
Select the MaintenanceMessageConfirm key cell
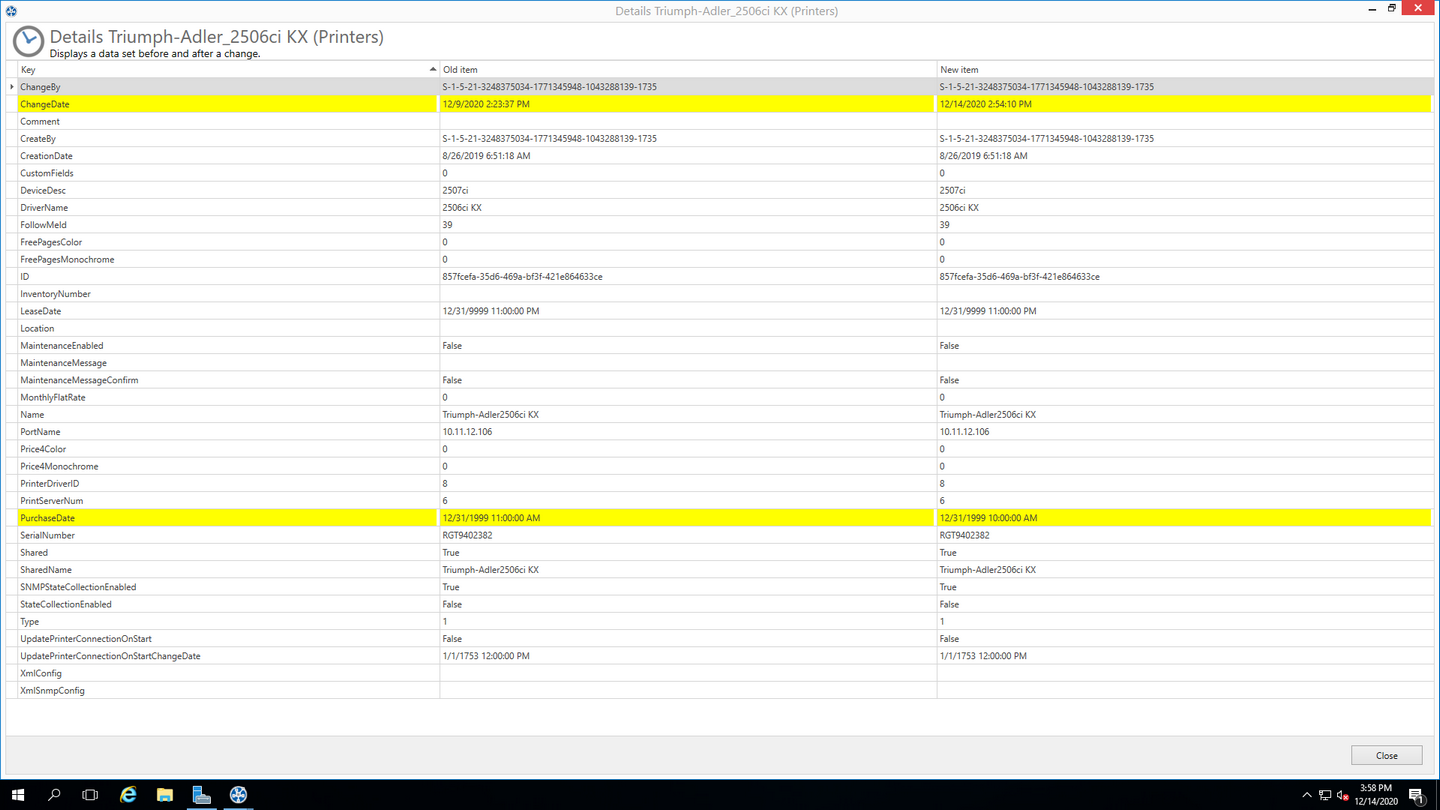coord(228,380)
